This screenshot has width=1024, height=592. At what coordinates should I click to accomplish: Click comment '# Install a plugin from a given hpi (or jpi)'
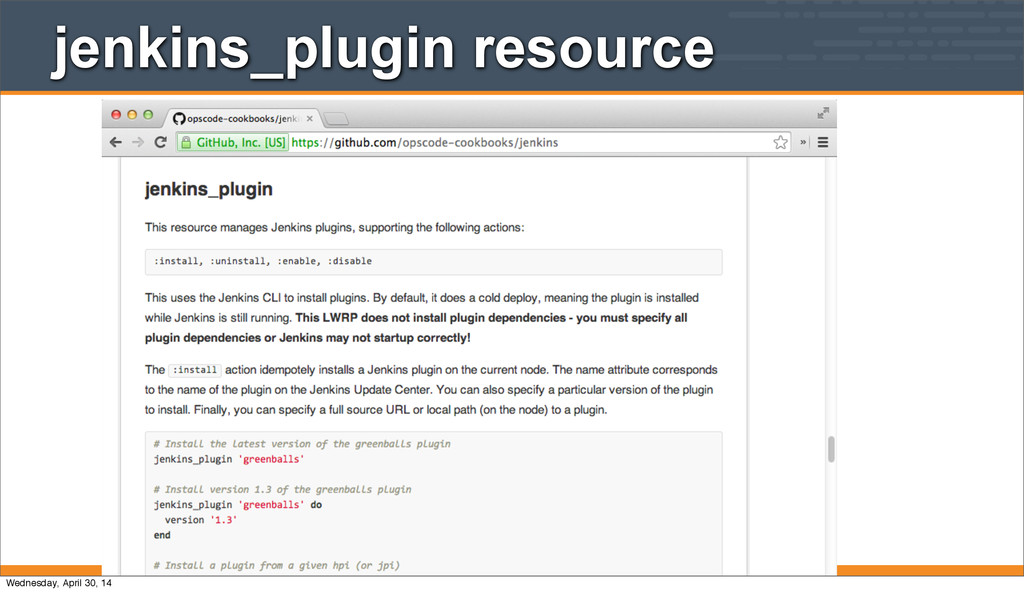point(276,565)
